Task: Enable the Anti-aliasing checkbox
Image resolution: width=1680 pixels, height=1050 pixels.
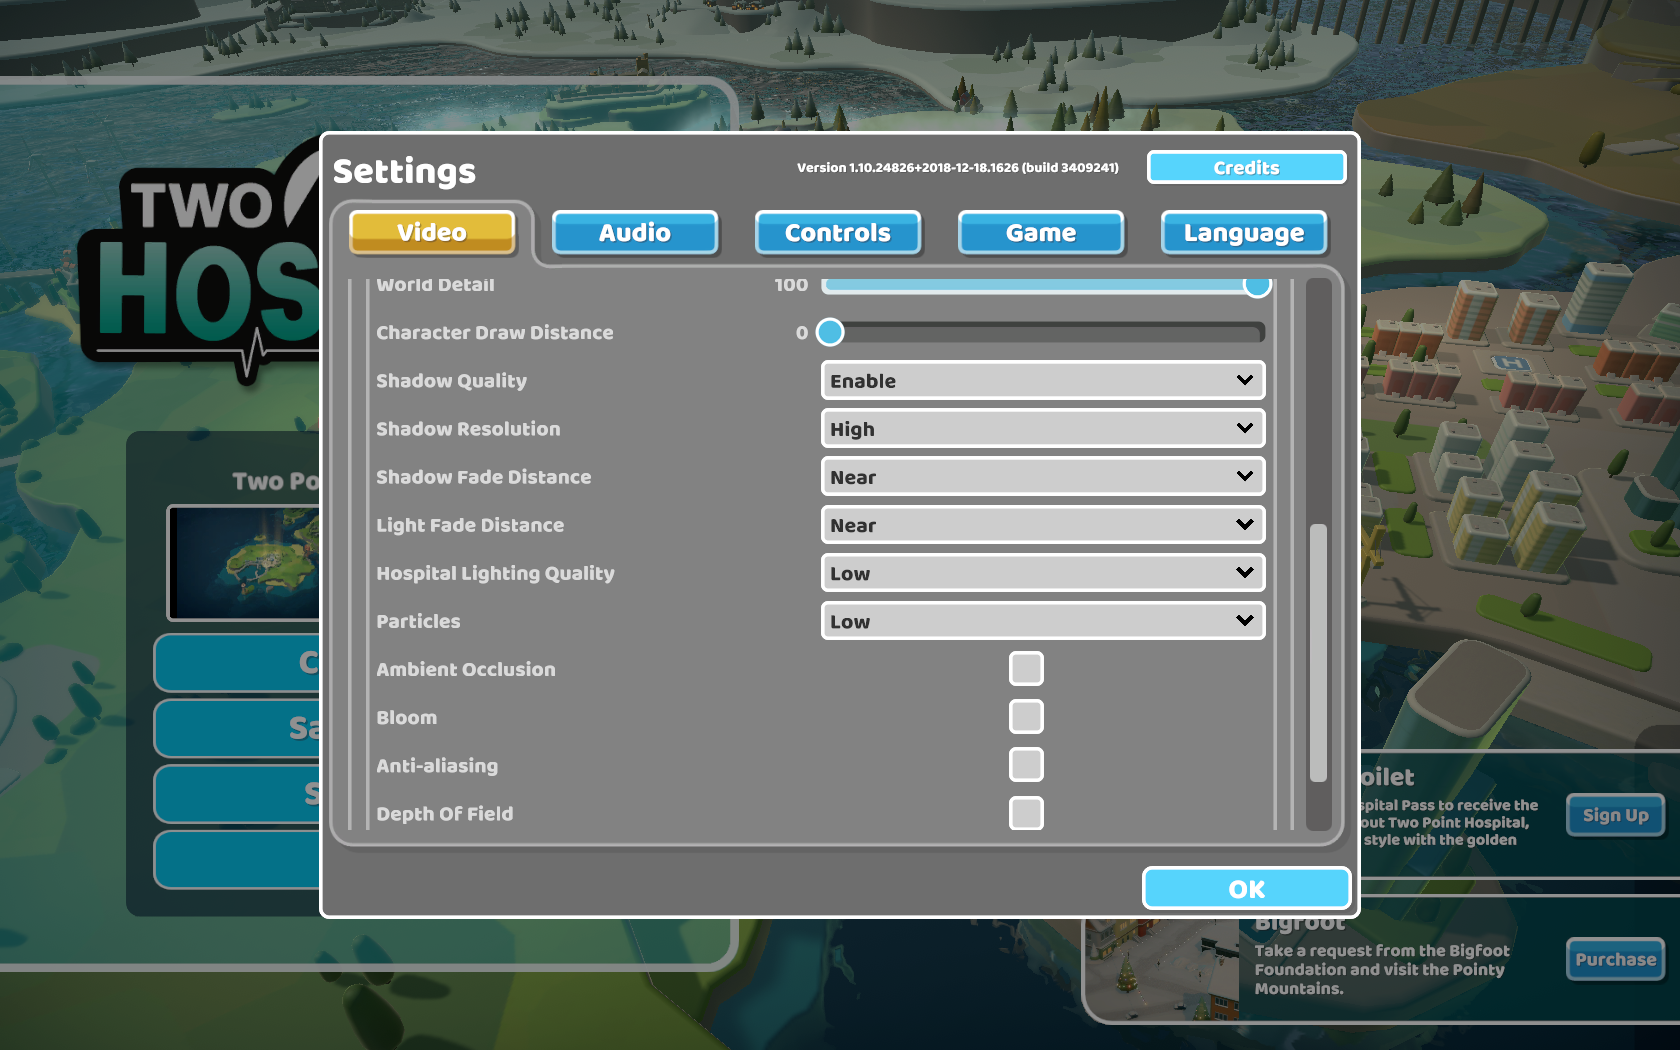Action: 1026,765
